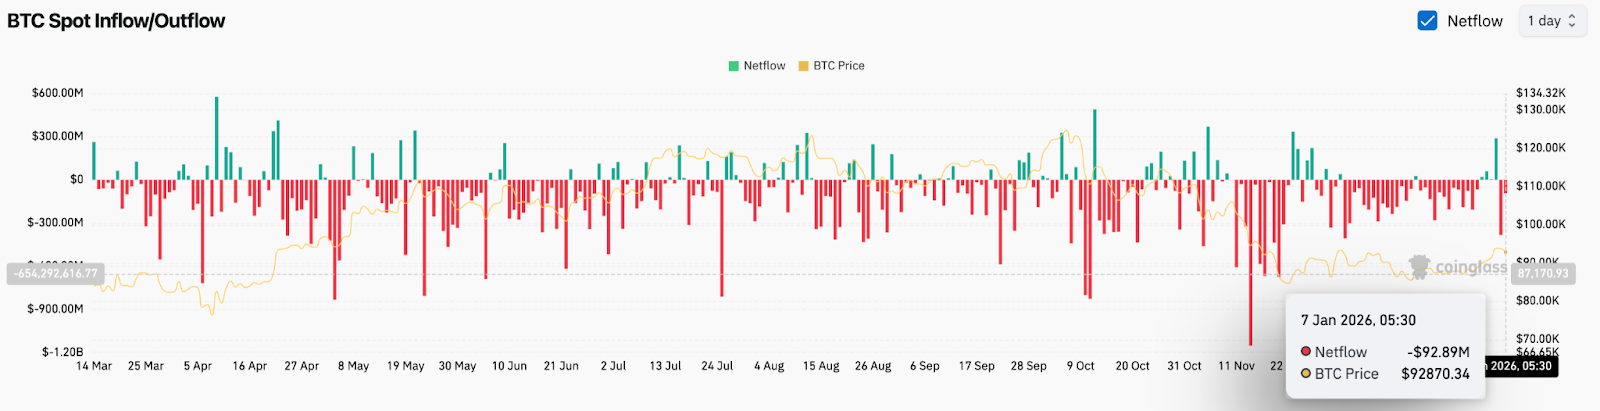Click the BTC Spot Inflow/Outflow title
The width and height of the screenshot is (1600, 411).
(x=116, y=21)
